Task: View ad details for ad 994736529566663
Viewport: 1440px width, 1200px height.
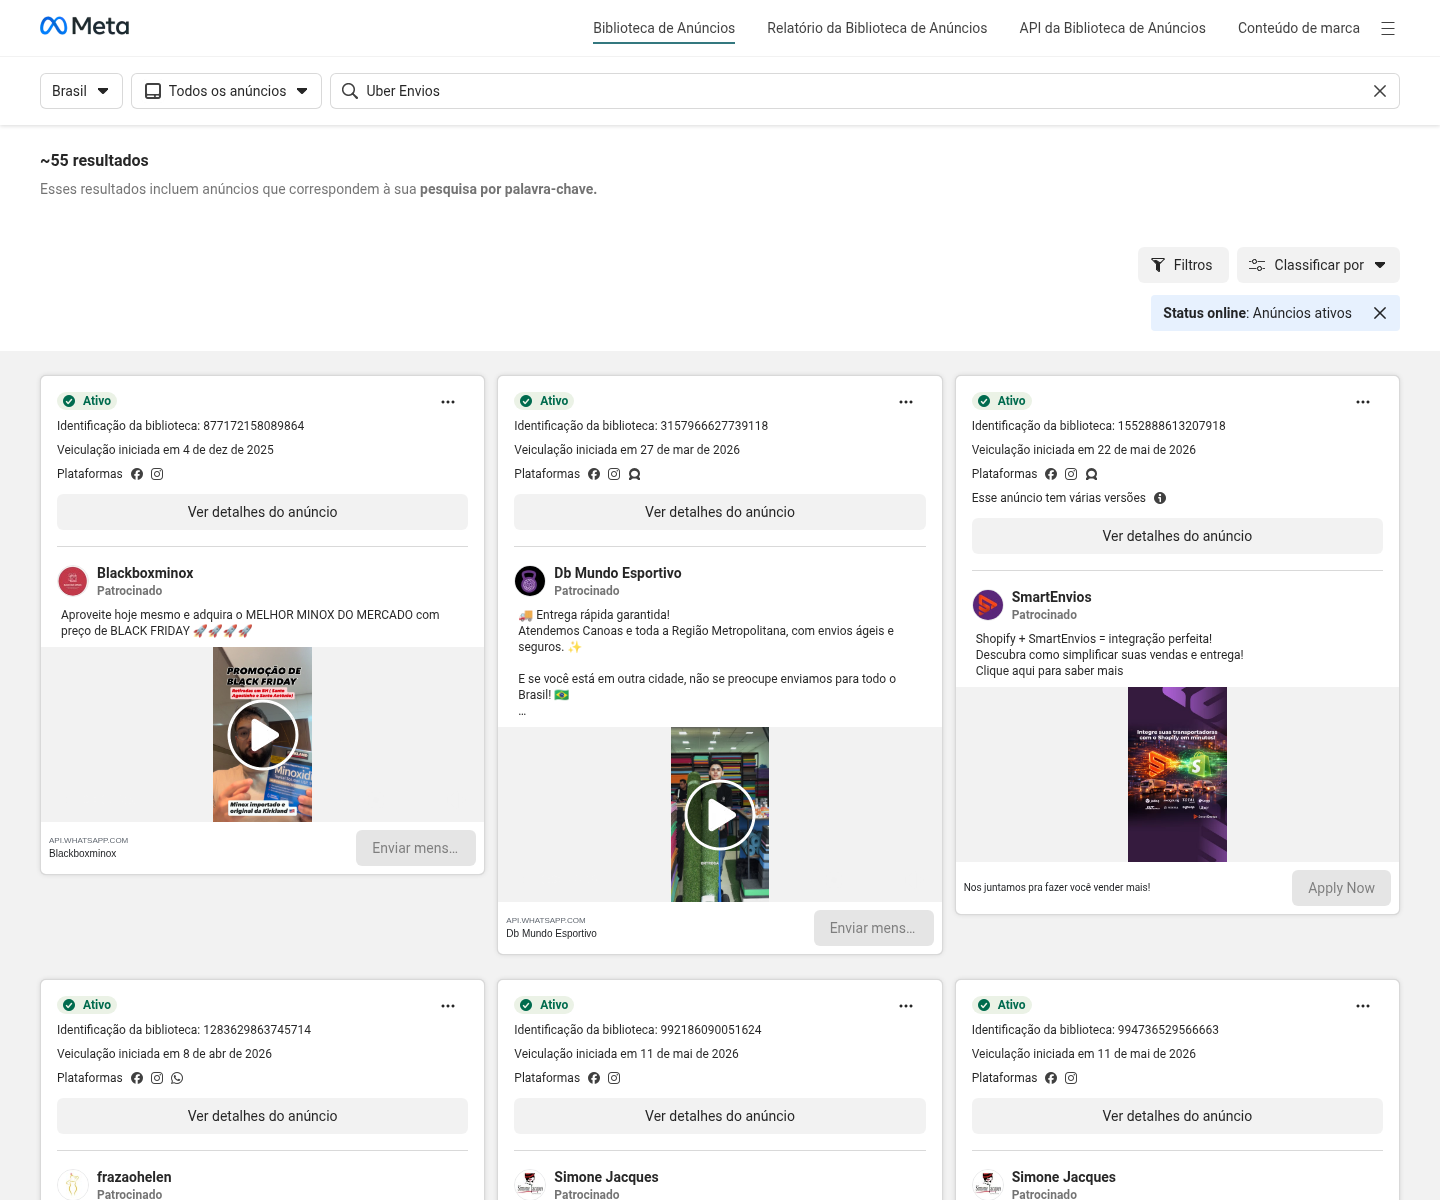Action: pos(1177,1116)
